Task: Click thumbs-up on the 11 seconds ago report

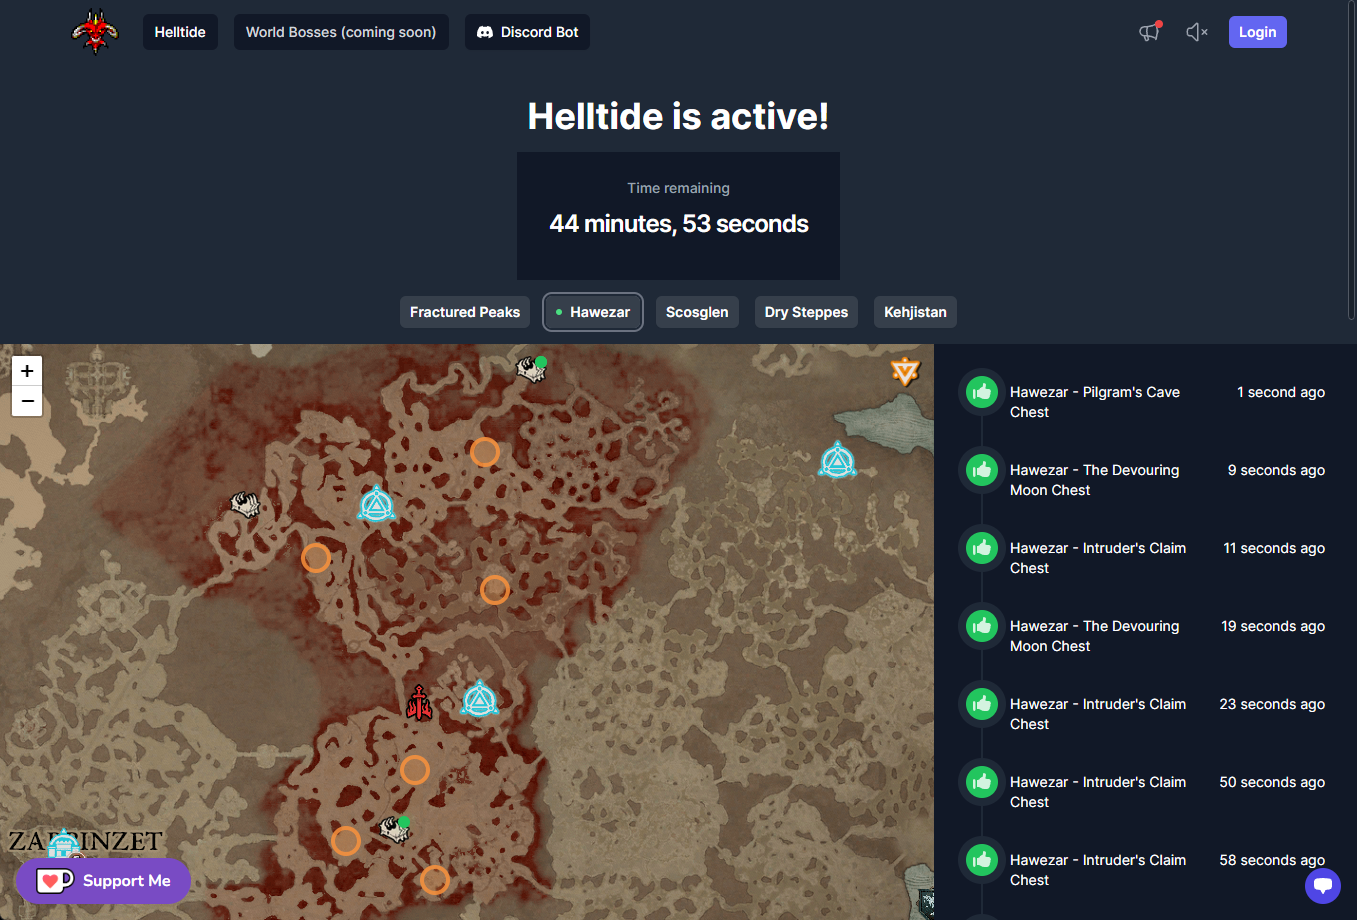Action: (x=982, y=548)
